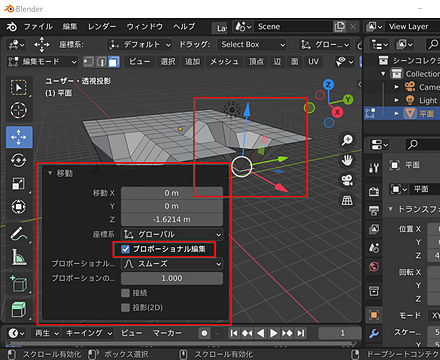This screenshot has height=360, width=440.
Task: Enable the 接続 checkbox
Action: pyautogui.click(x=125, y=293)
